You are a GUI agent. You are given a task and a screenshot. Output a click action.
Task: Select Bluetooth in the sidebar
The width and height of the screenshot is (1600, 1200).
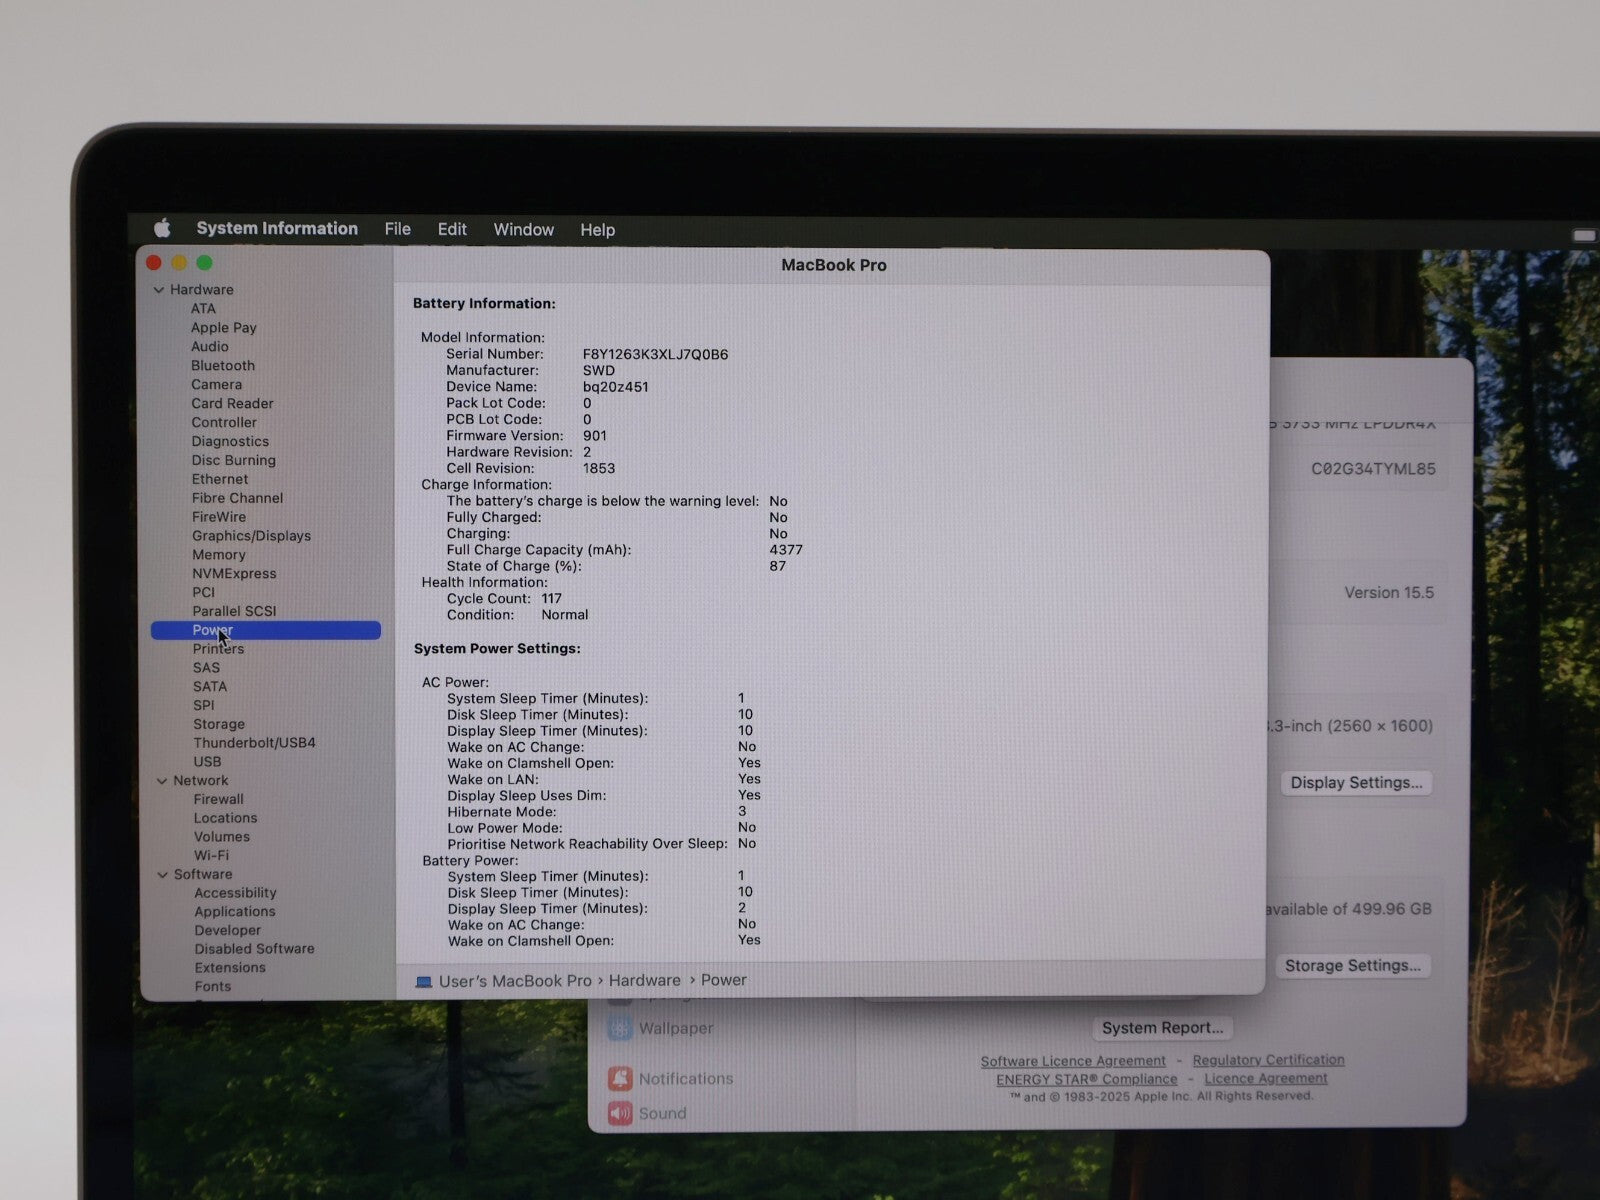[223, 365]
